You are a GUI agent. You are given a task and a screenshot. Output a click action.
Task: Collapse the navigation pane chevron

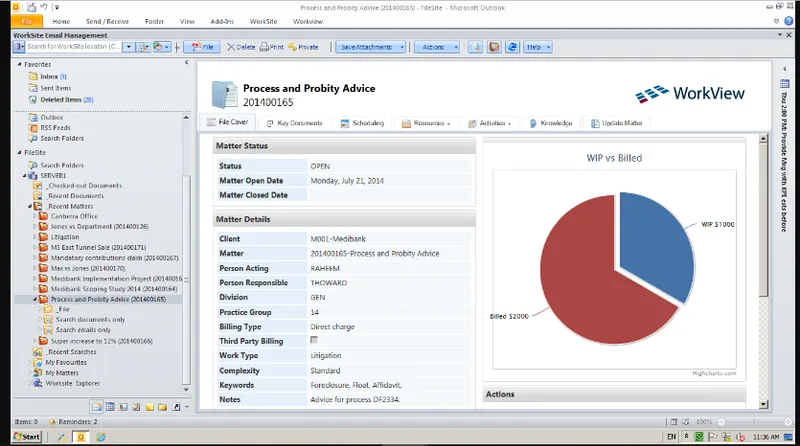(186, 63)
